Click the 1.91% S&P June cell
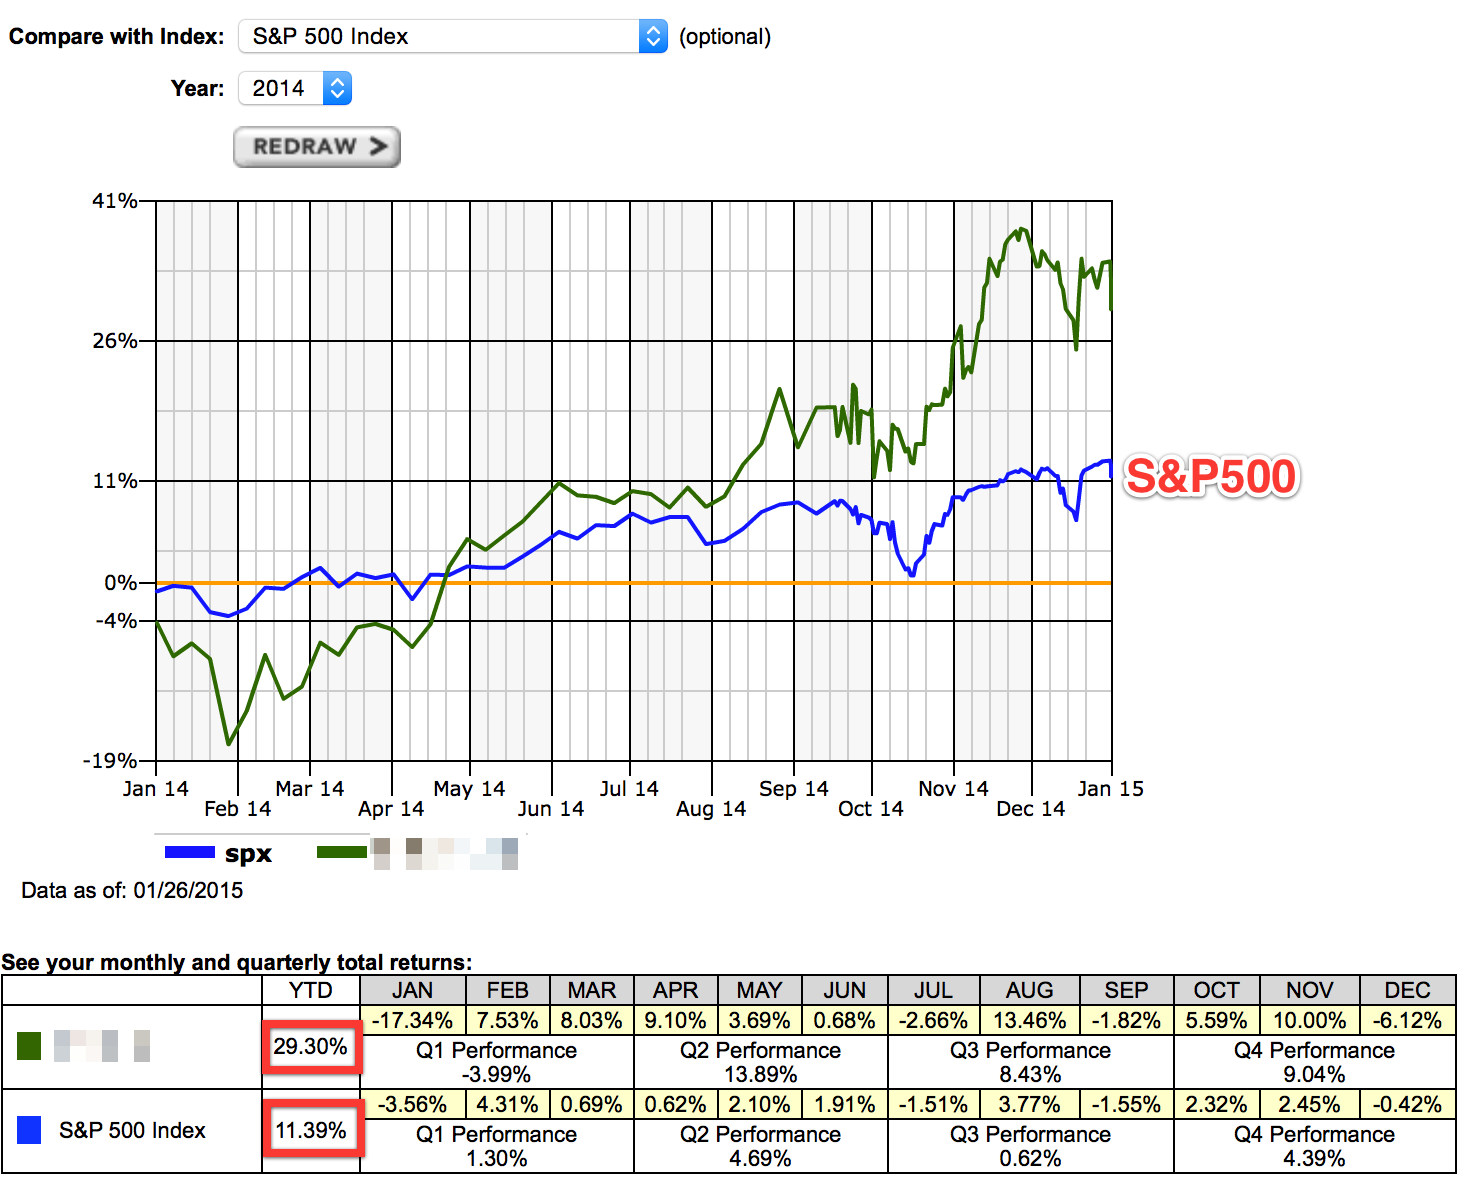The height and width of the screenshot is (1184, 1464). (845, 1105)
